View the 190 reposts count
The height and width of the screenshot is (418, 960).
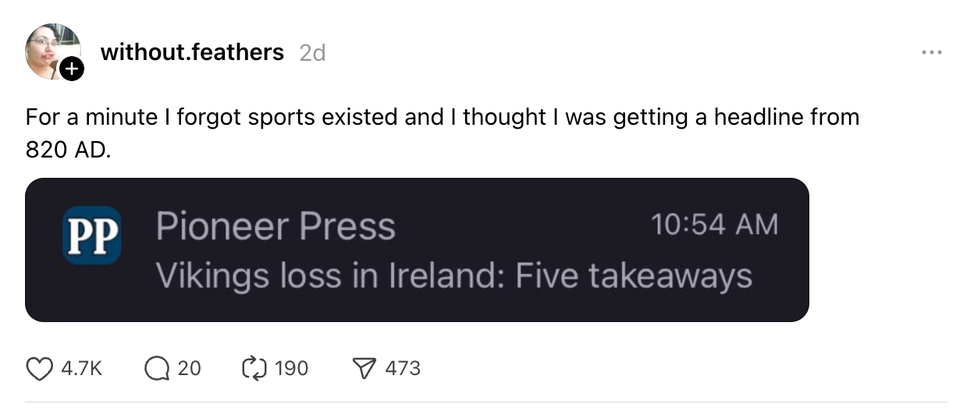click(x=291, y=369)
